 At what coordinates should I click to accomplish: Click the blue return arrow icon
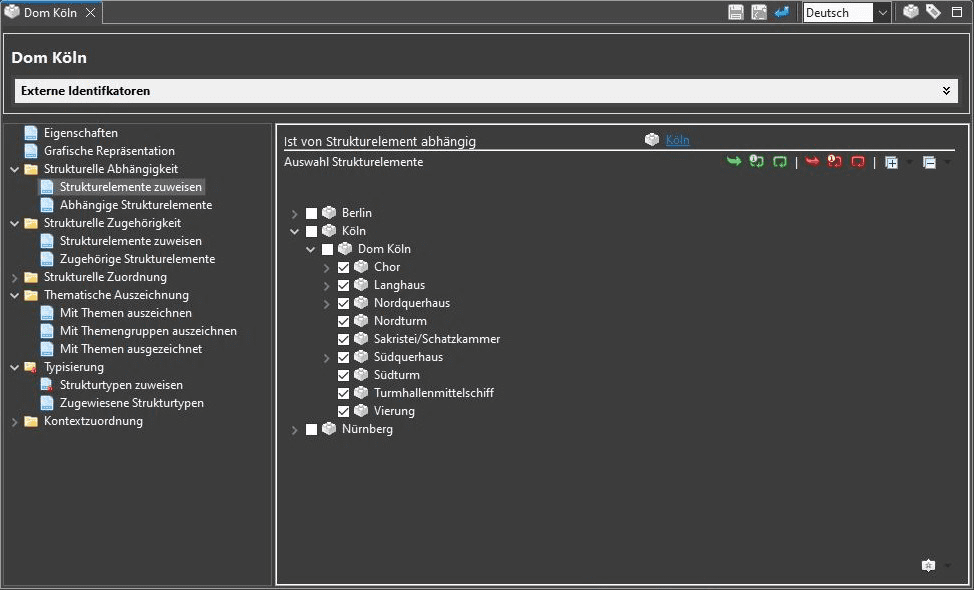[781, 12]
